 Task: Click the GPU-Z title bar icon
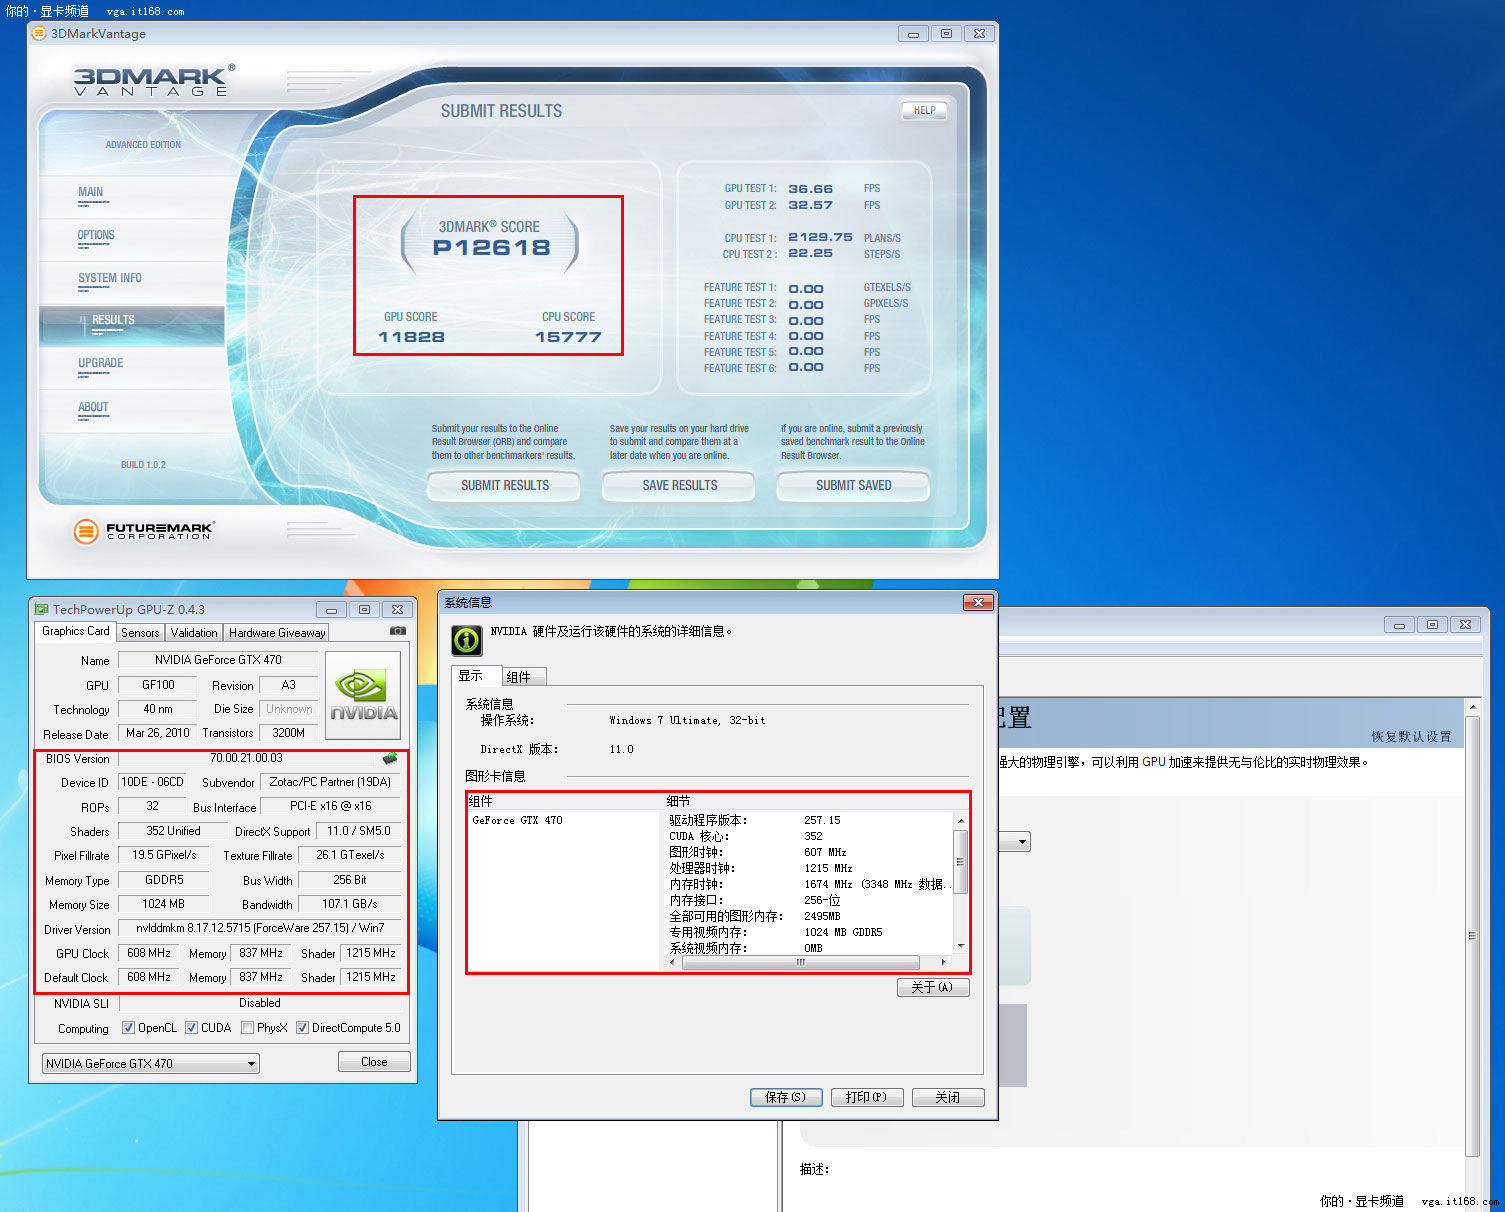point(41,609)
